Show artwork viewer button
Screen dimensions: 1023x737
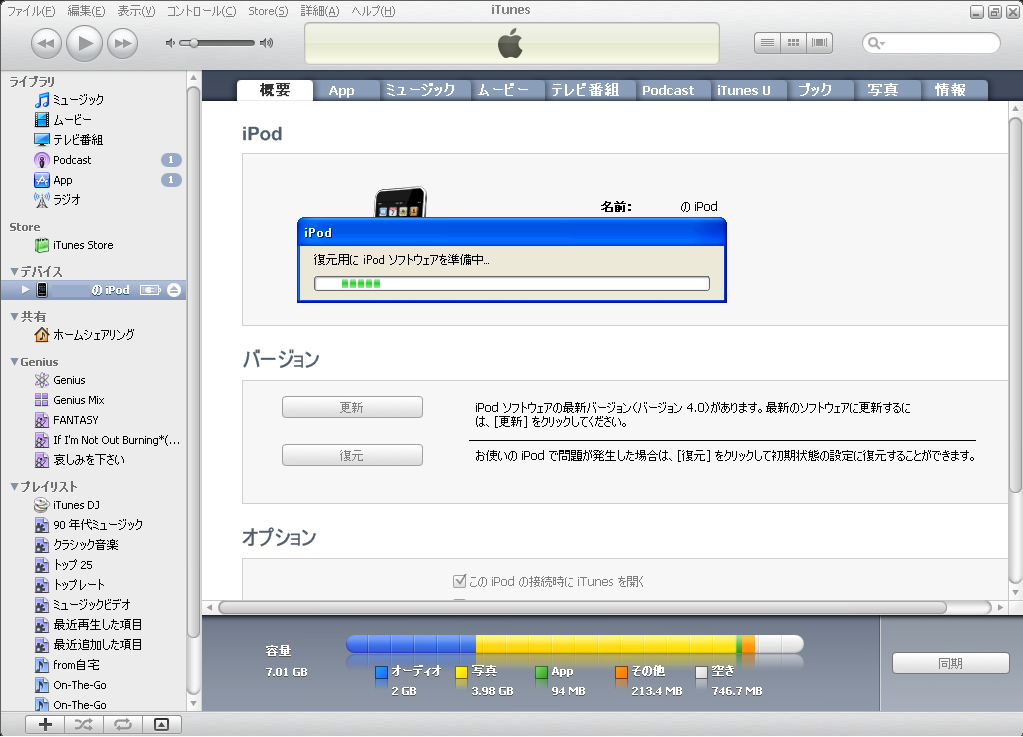coord(161,725)
